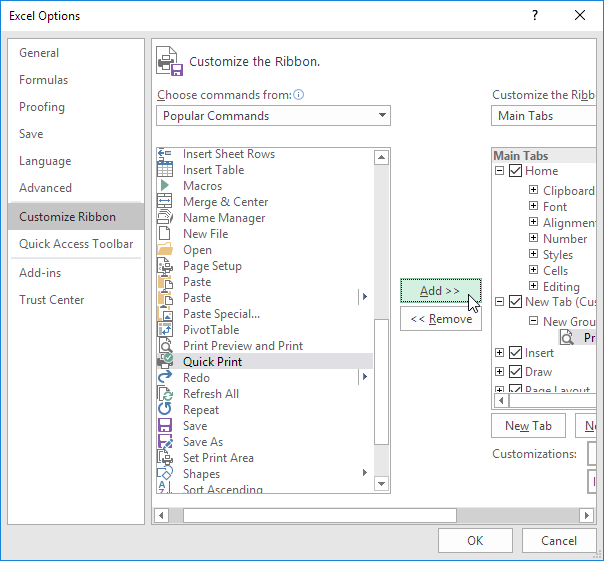
Task: Uncheck the Insert tab checkbox
Action: coord(515,353)
